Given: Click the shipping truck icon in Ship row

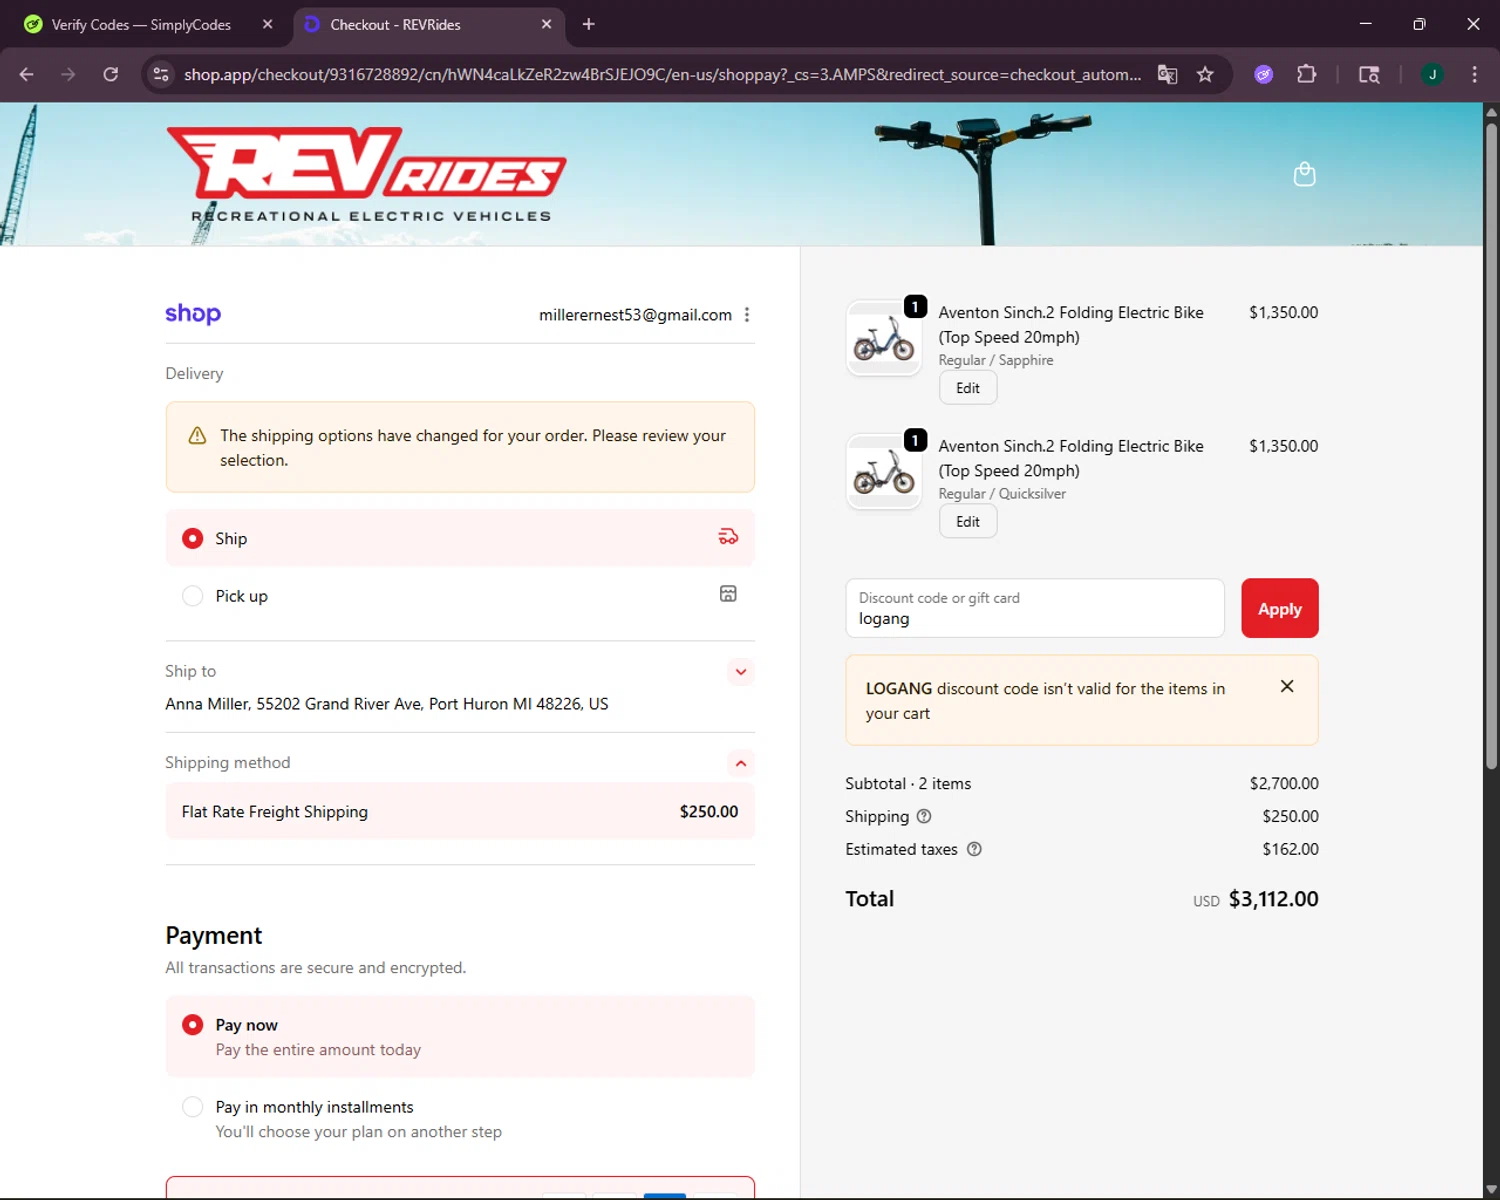Looking at the screenshot, I should pyautogui.click(x=728, y=537).
